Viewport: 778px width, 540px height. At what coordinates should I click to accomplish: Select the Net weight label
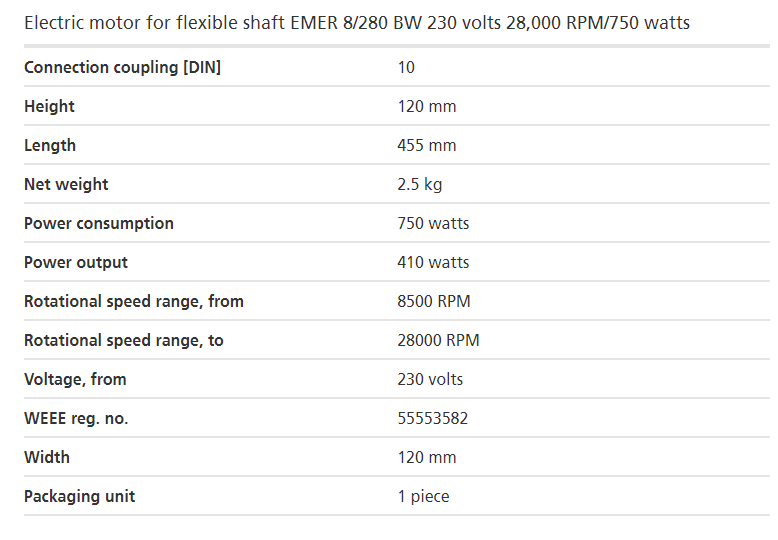pyautogui.click(x=66, y=185)
